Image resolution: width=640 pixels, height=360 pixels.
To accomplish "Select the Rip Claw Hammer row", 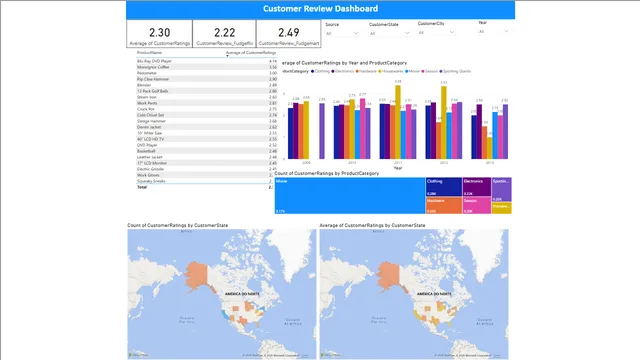I will [207, 79].
